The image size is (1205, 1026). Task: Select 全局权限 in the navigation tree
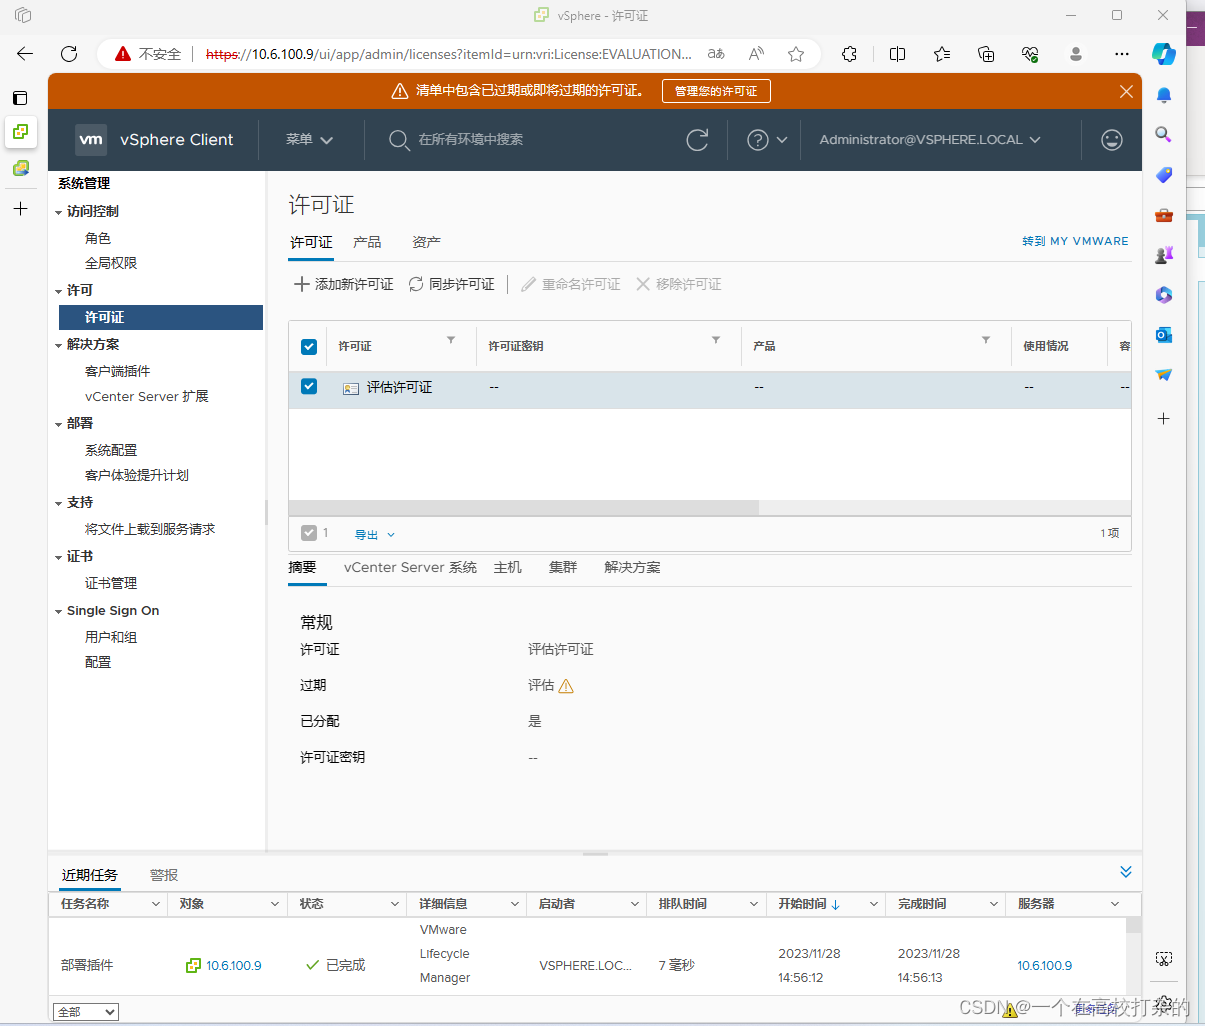[111, 263]
